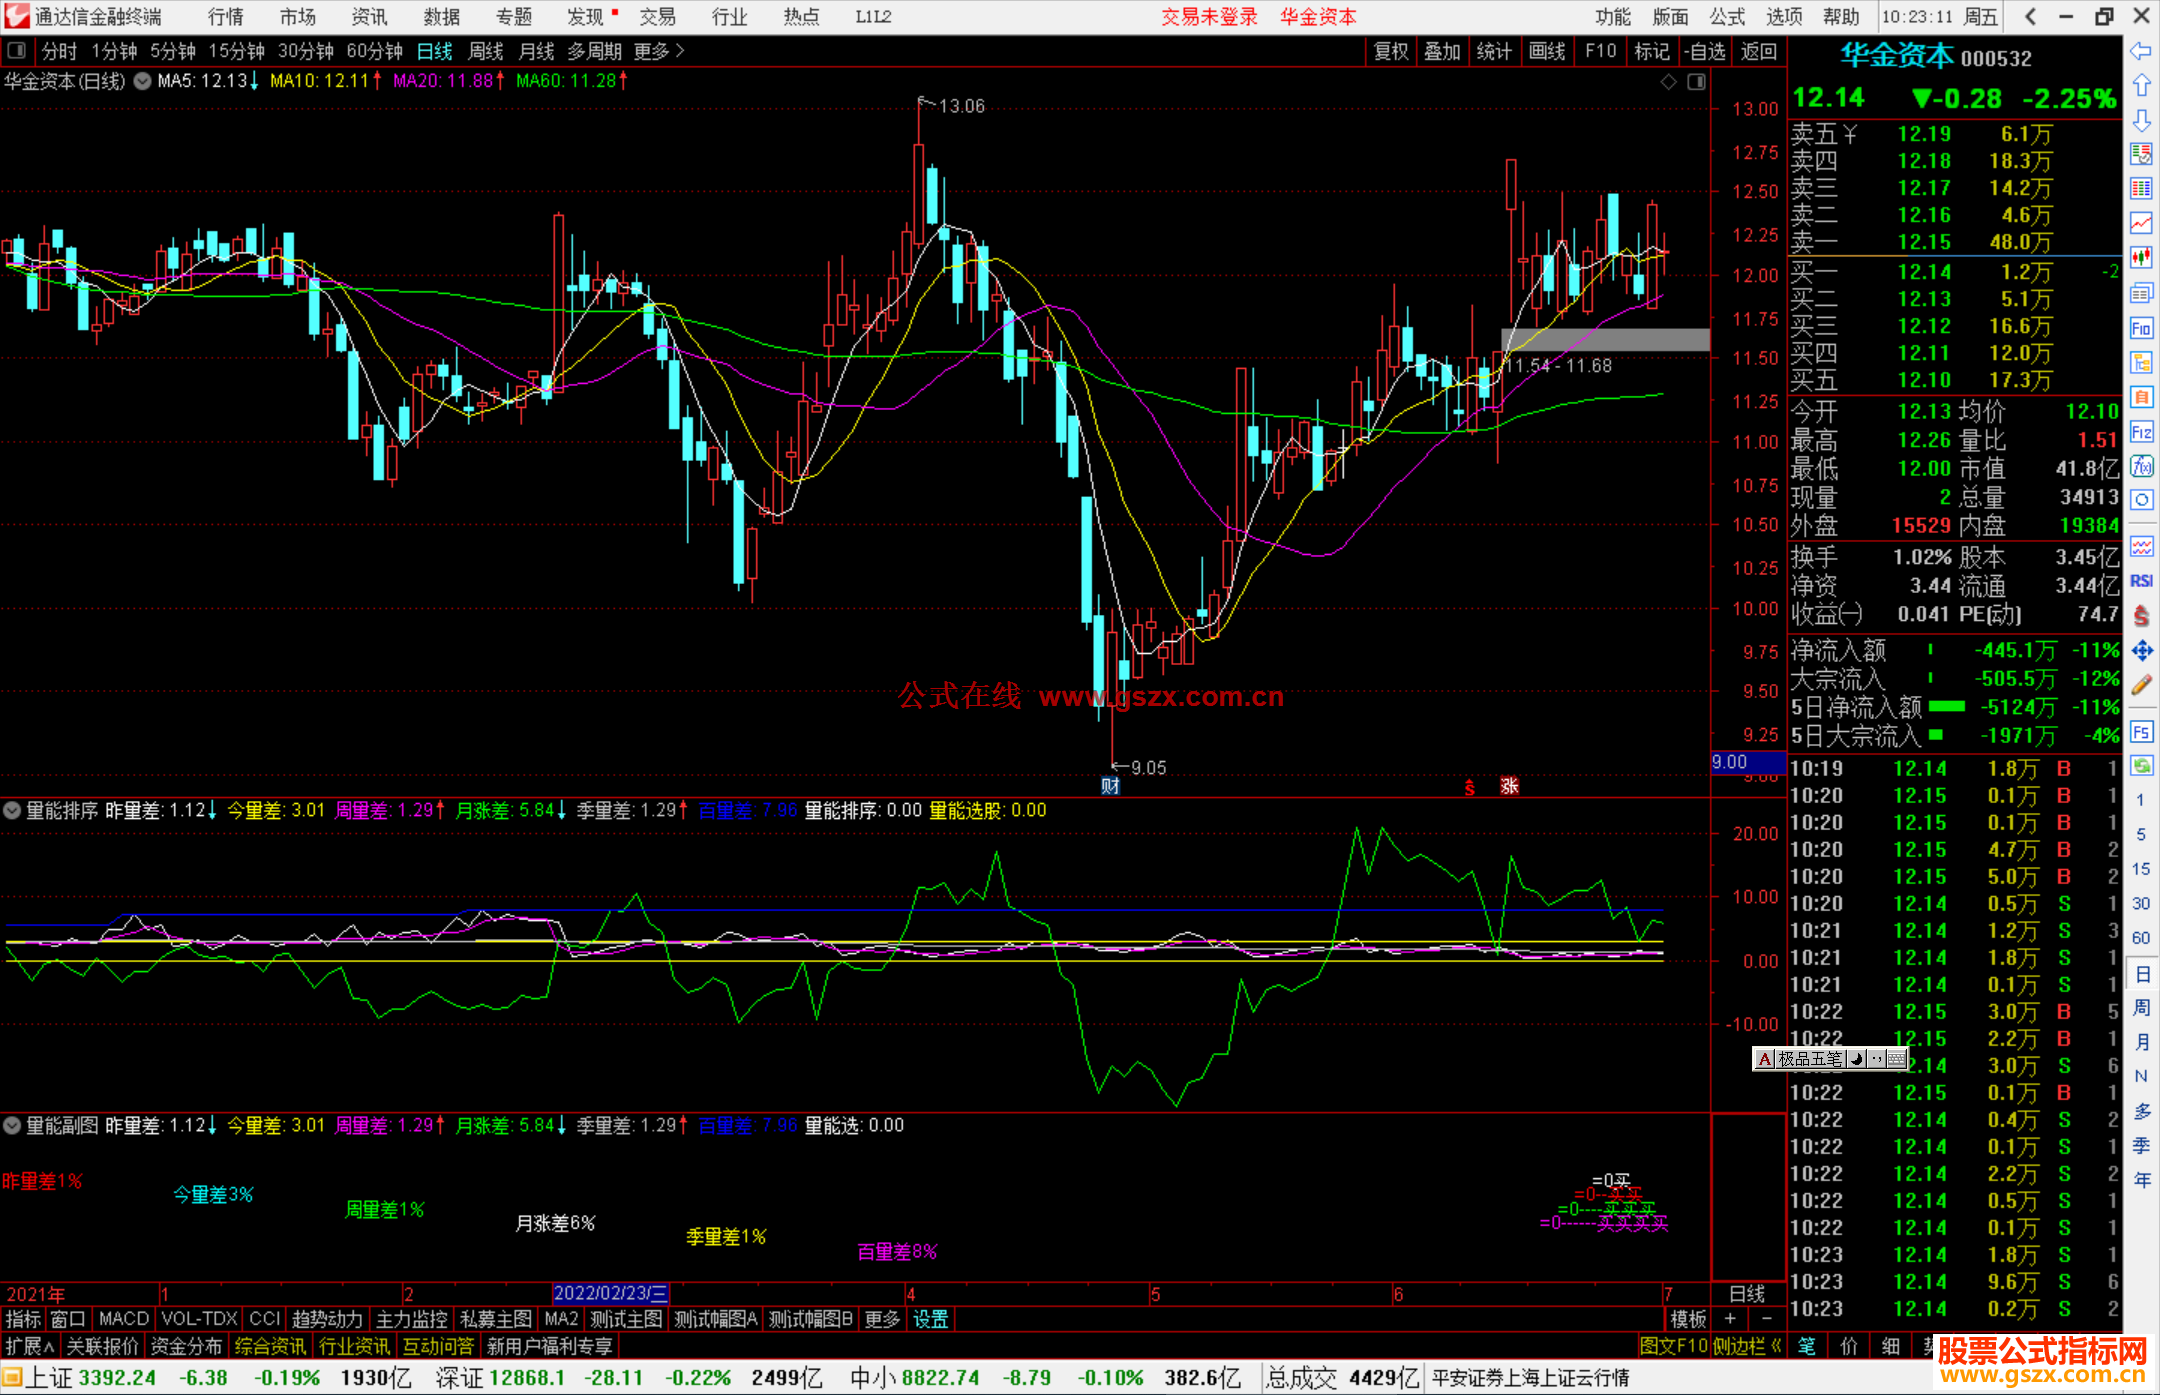
Task: Click the 5日净流入额 green bar
Action: coord(1946,707)
